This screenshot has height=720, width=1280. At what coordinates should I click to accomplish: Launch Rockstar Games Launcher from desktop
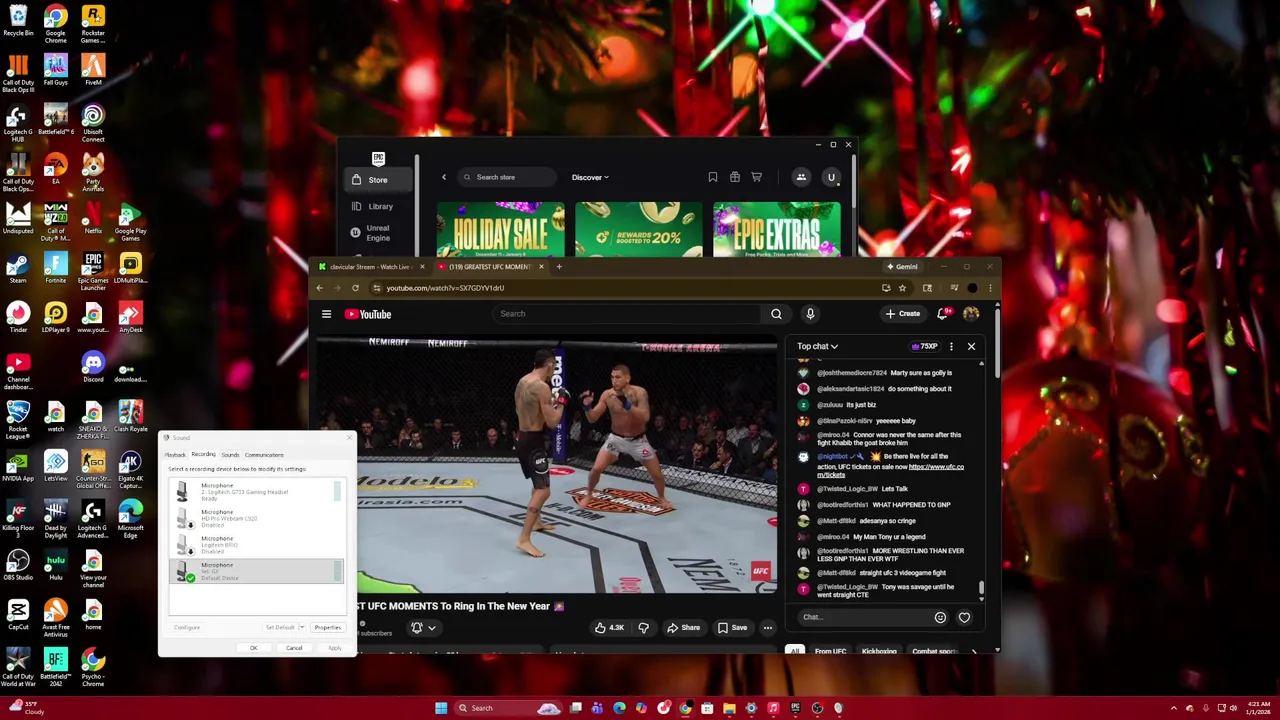click(x=93, y=24)
